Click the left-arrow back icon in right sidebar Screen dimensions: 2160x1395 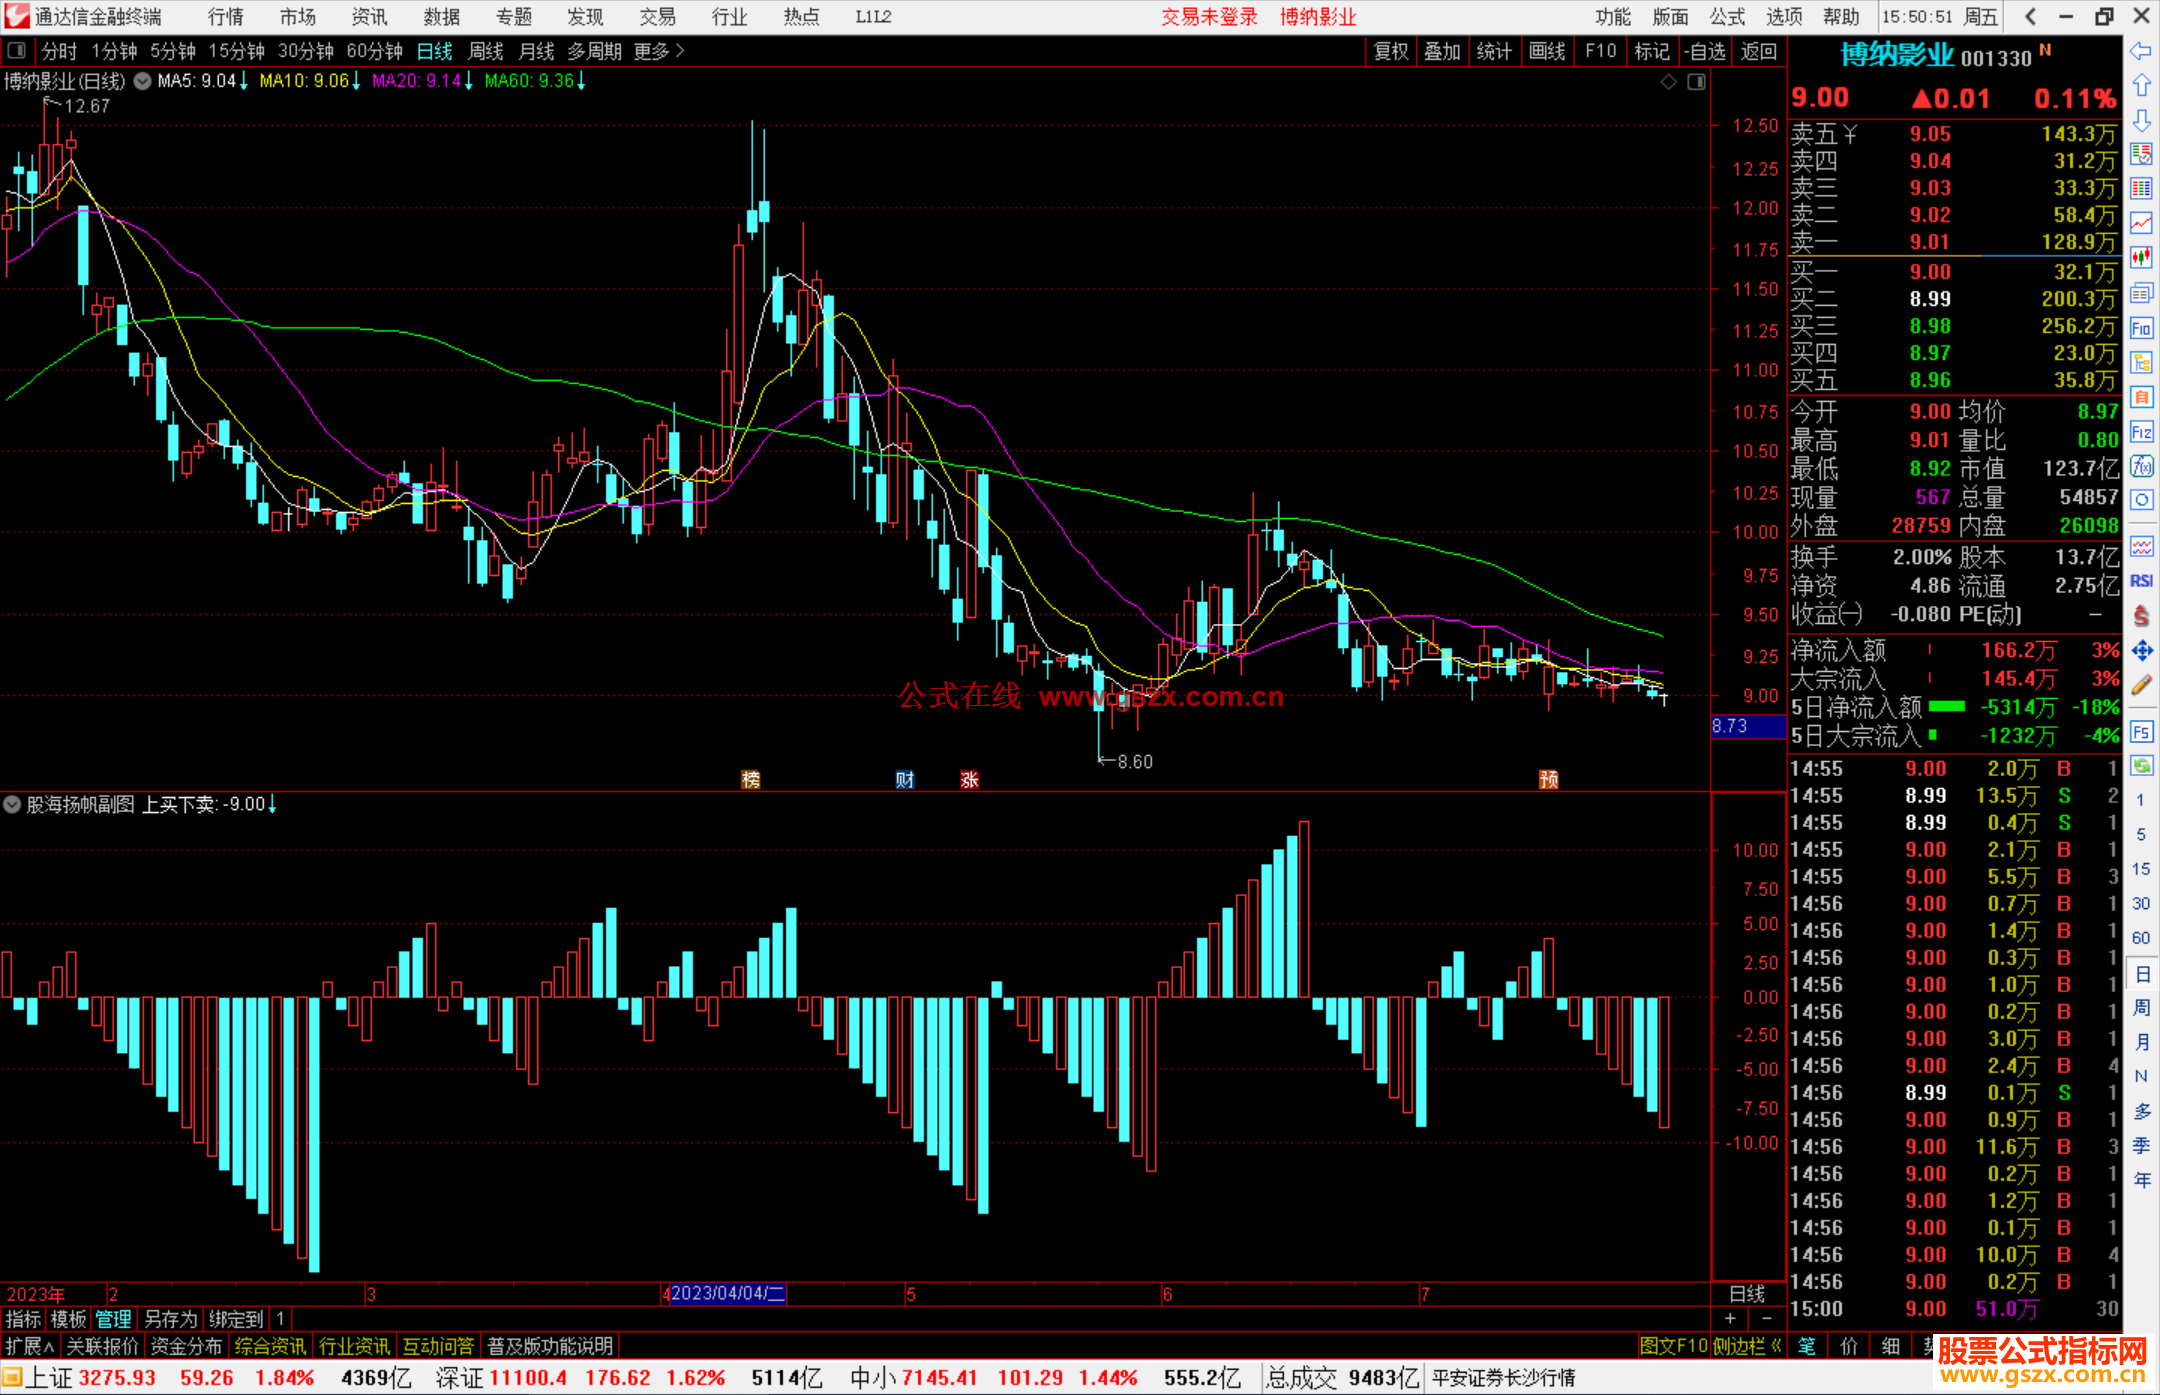click(x=2141, y=51)
